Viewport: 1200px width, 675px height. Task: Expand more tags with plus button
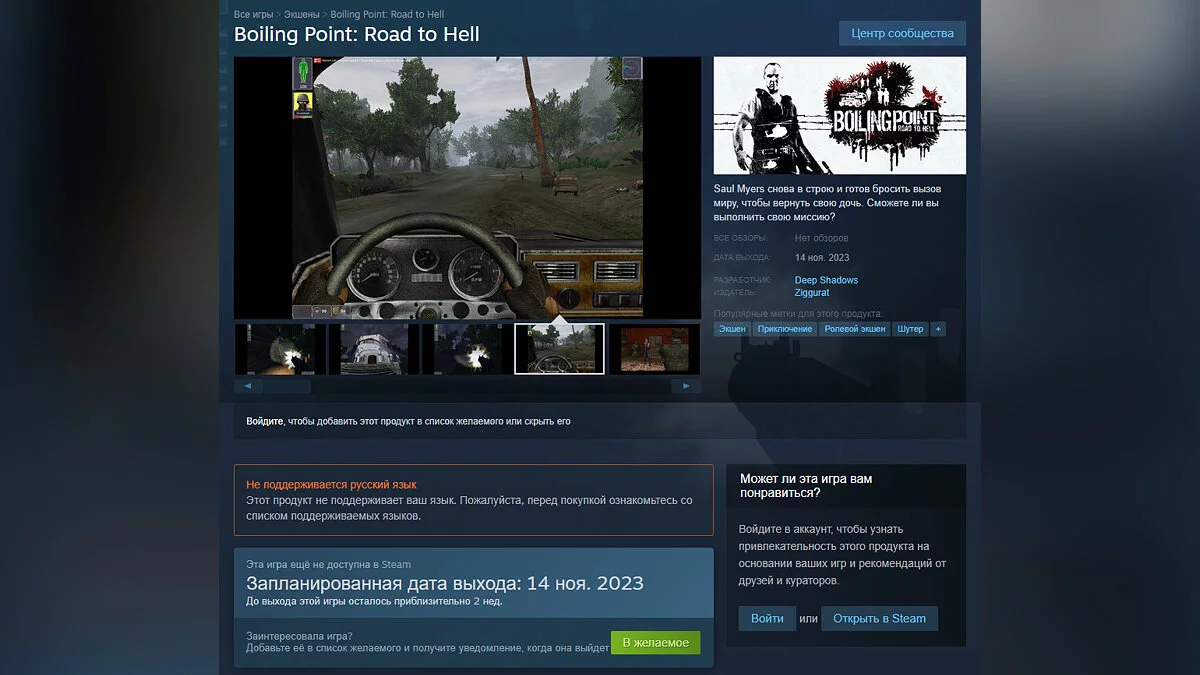point(938,329)
